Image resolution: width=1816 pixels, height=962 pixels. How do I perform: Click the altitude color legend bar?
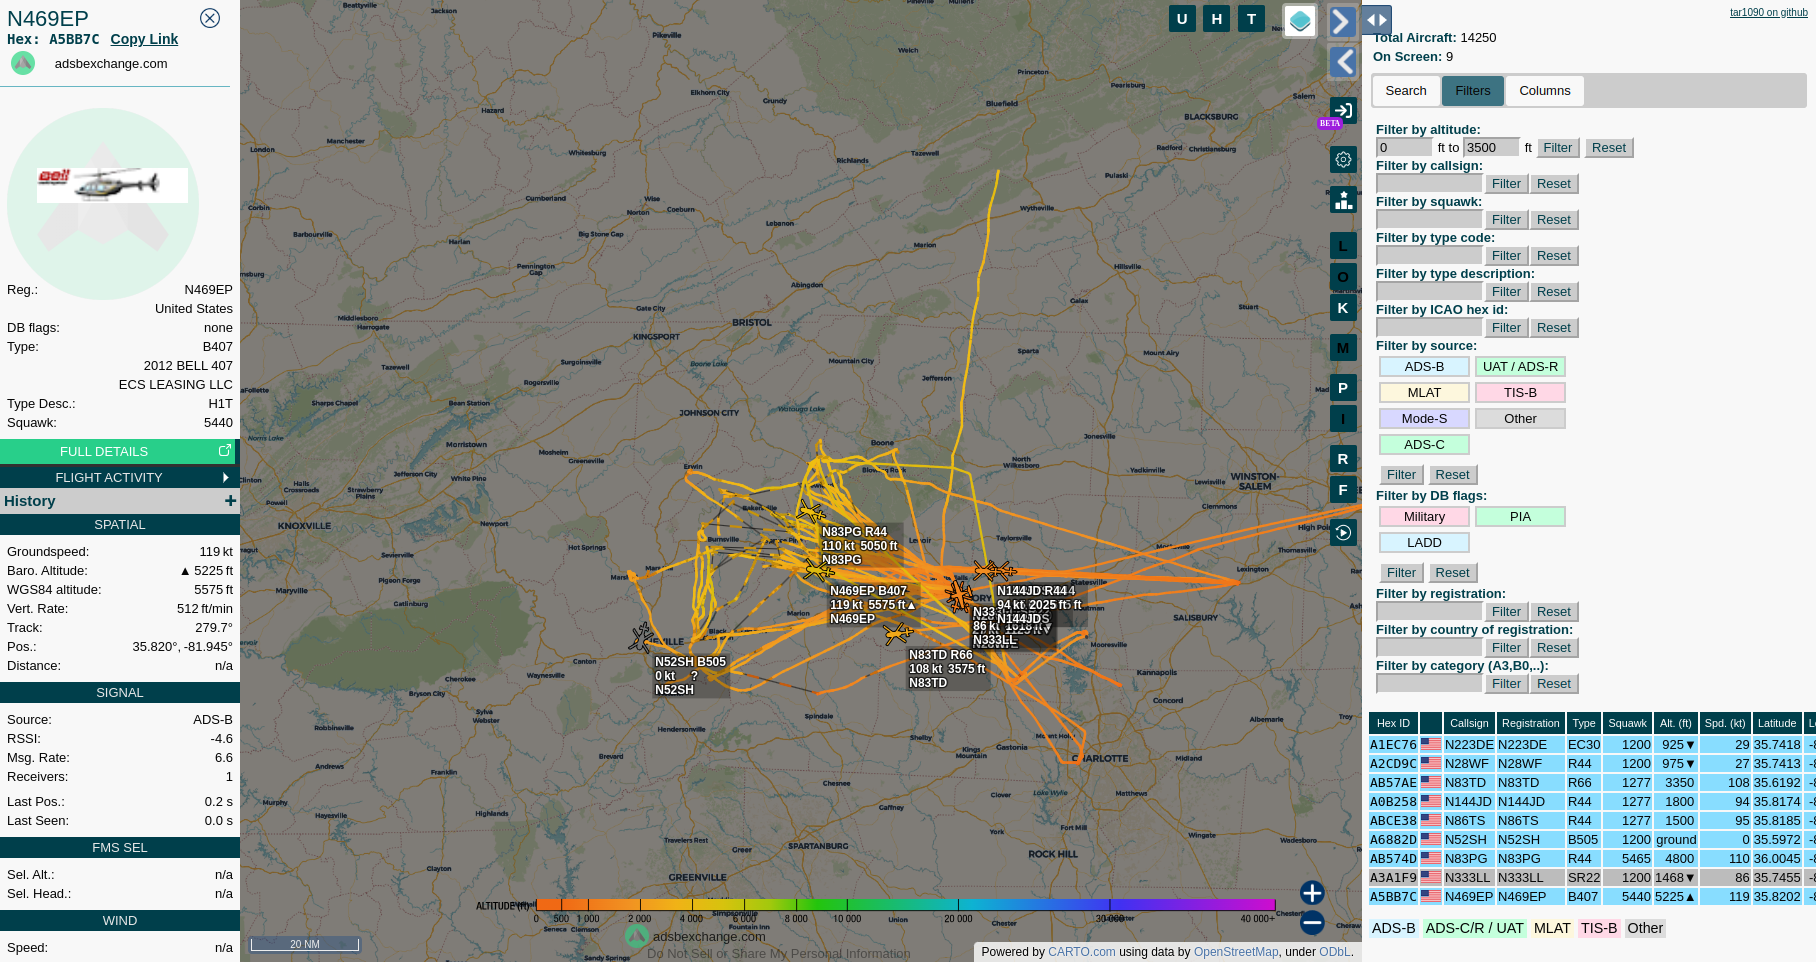tap(905, 905)
